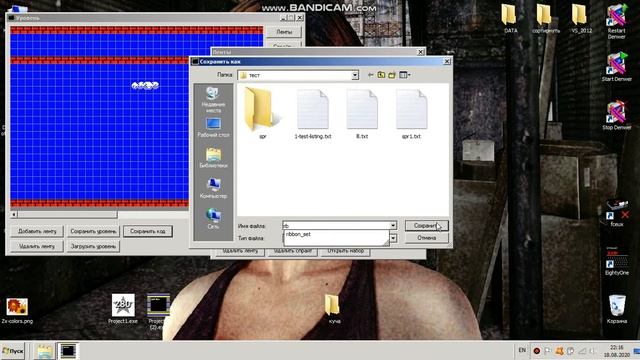Click Загрузить уровень button
Image resolution: width=640 pixels, height=360 pixels.
click(x=93, y=246)
